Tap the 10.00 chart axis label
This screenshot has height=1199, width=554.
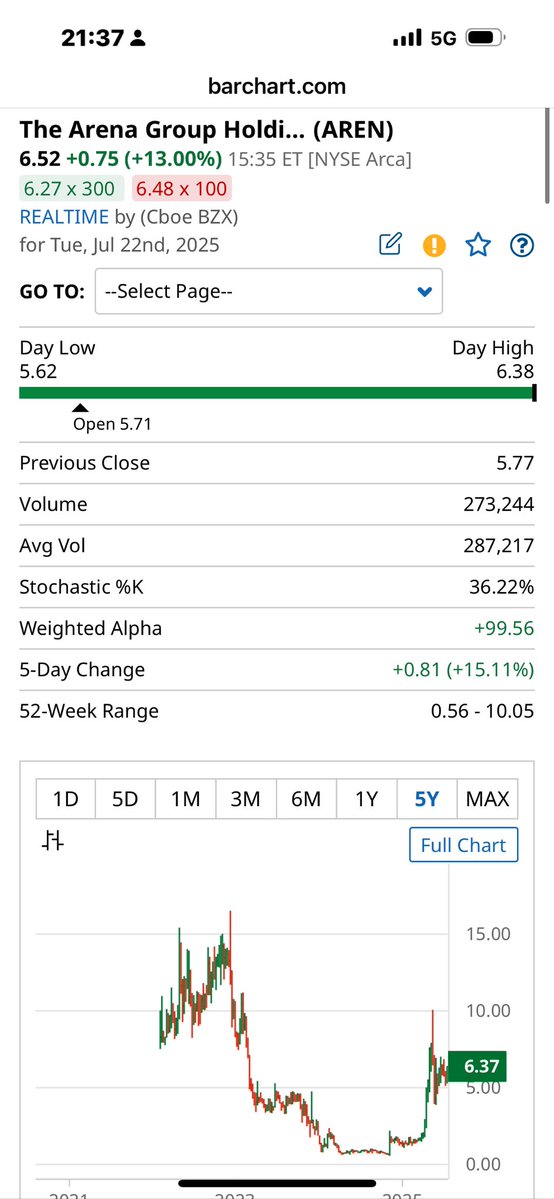[x=487, y=1010]
